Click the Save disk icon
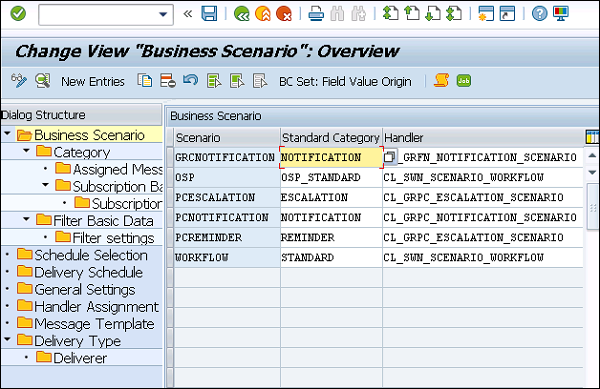This screenshot has height=389, width=600. tap(209, 14)
